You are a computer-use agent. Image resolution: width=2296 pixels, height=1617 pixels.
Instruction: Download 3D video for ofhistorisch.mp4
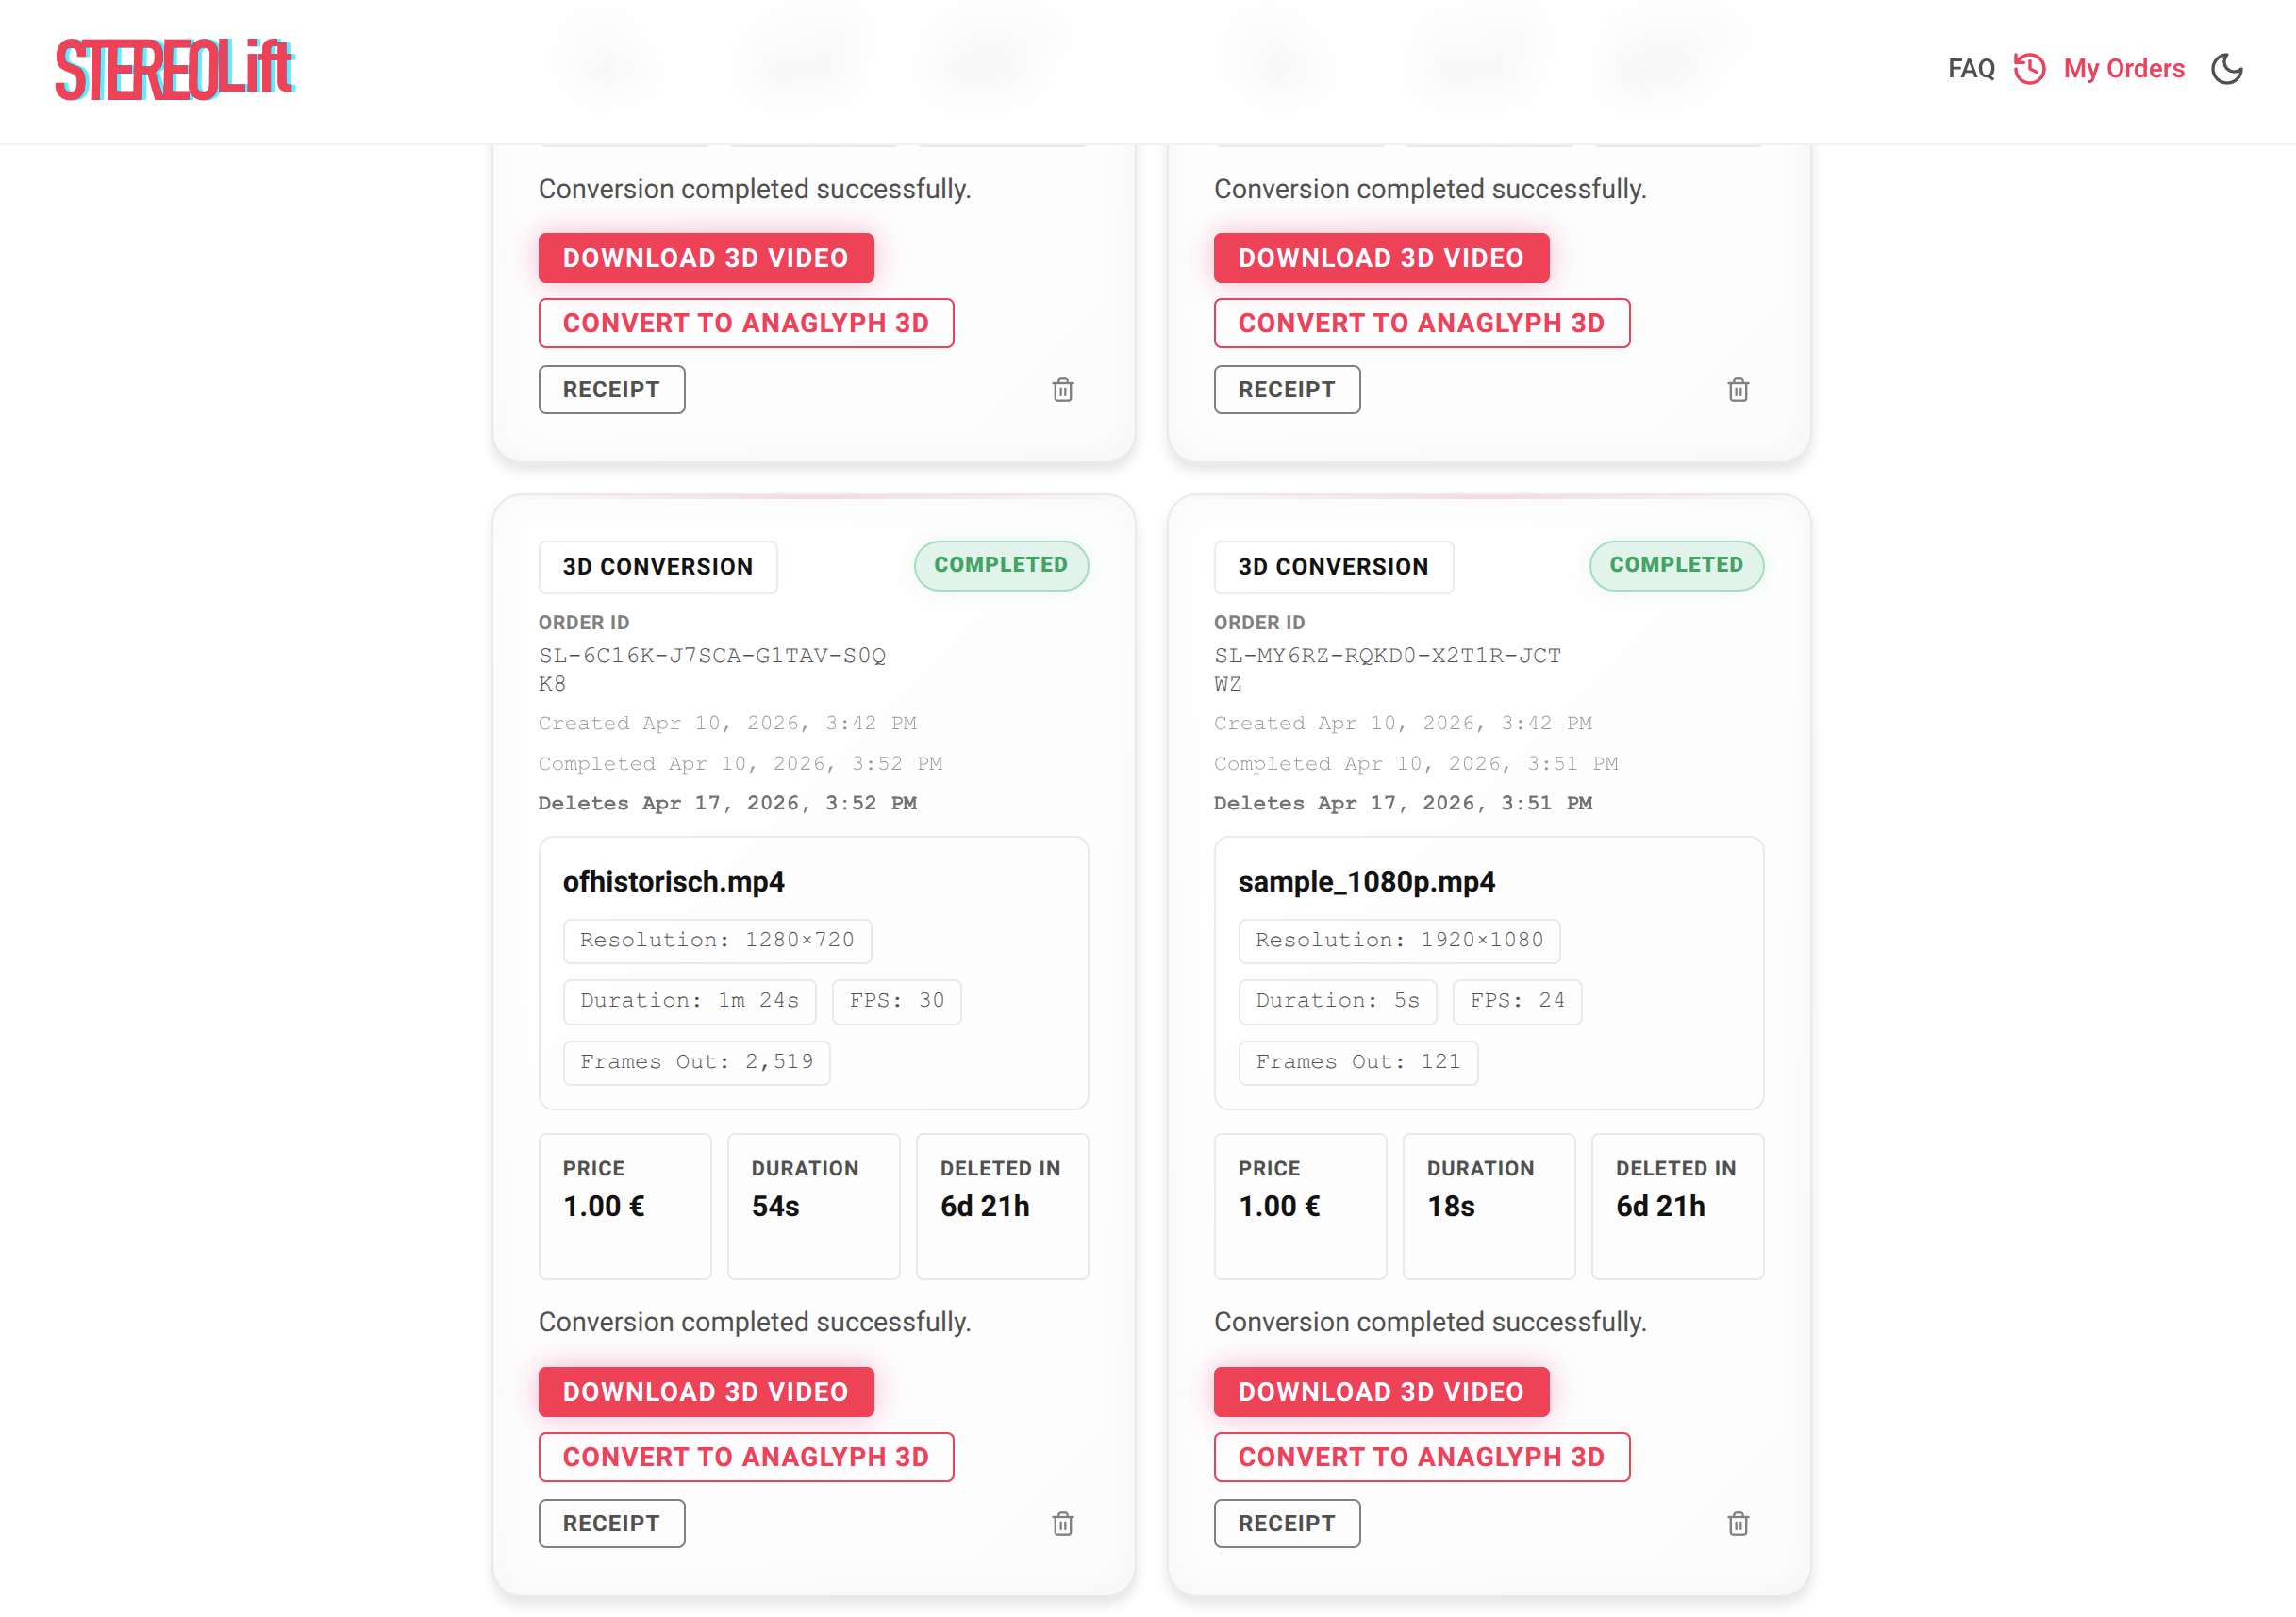tap(705, 1391)
